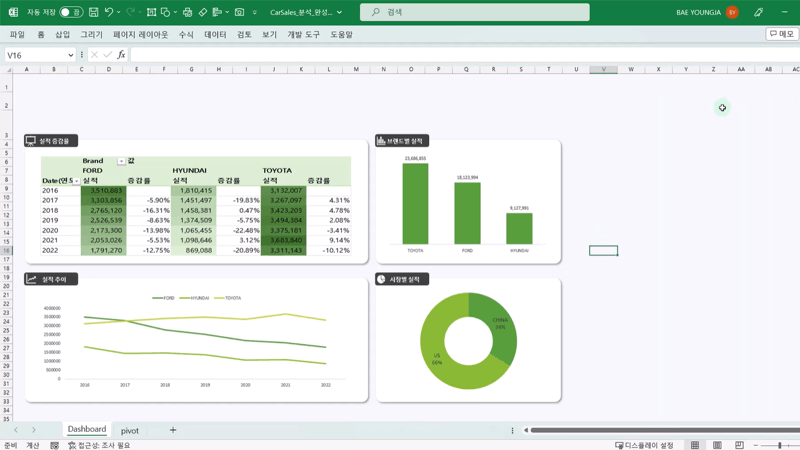The image size is (800, 450).
Task: Click the next sheet navigation arrow
Action: click(x=34, y=430)
